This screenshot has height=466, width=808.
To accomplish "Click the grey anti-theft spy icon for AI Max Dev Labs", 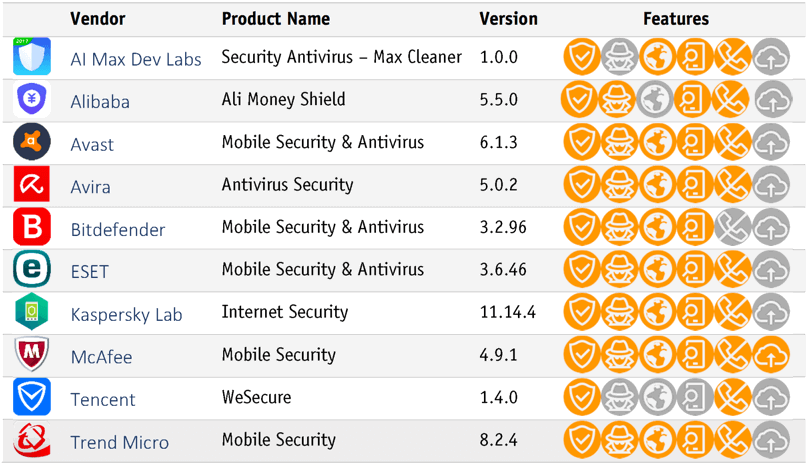I will pos(619,58).
